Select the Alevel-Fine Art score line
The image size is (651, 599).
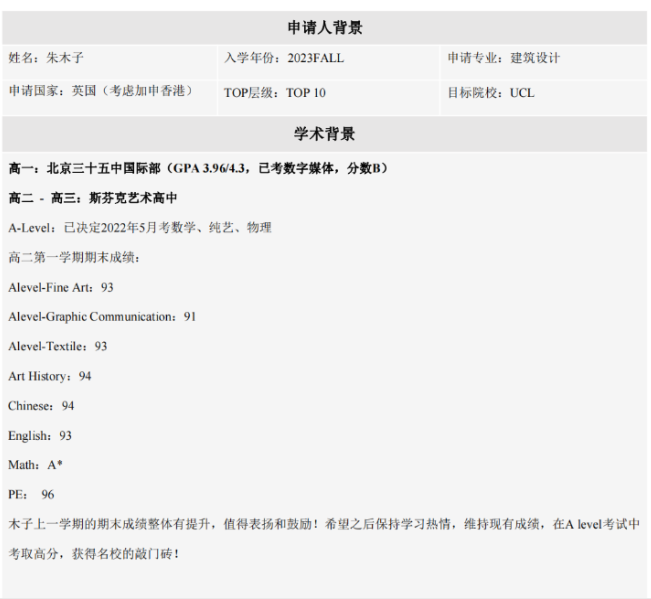click(61, 288)
